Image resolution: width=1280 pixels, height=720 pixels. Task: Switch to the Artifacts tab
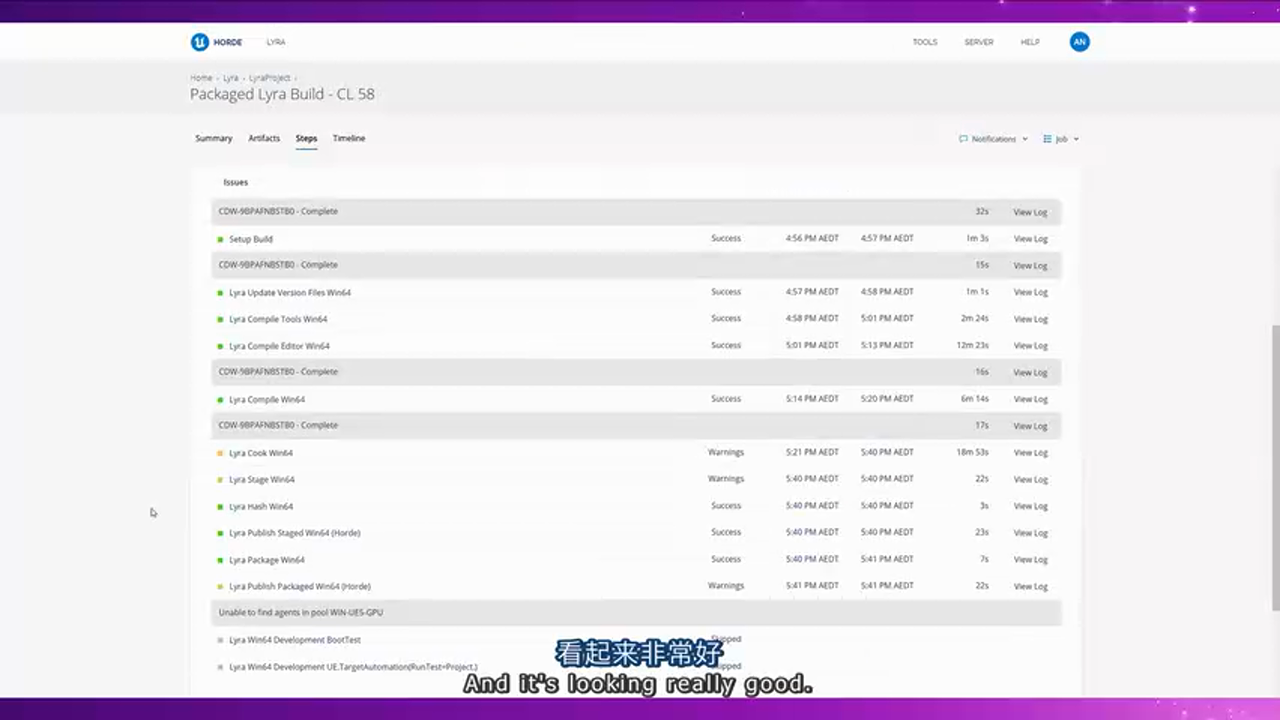(264, 138)
